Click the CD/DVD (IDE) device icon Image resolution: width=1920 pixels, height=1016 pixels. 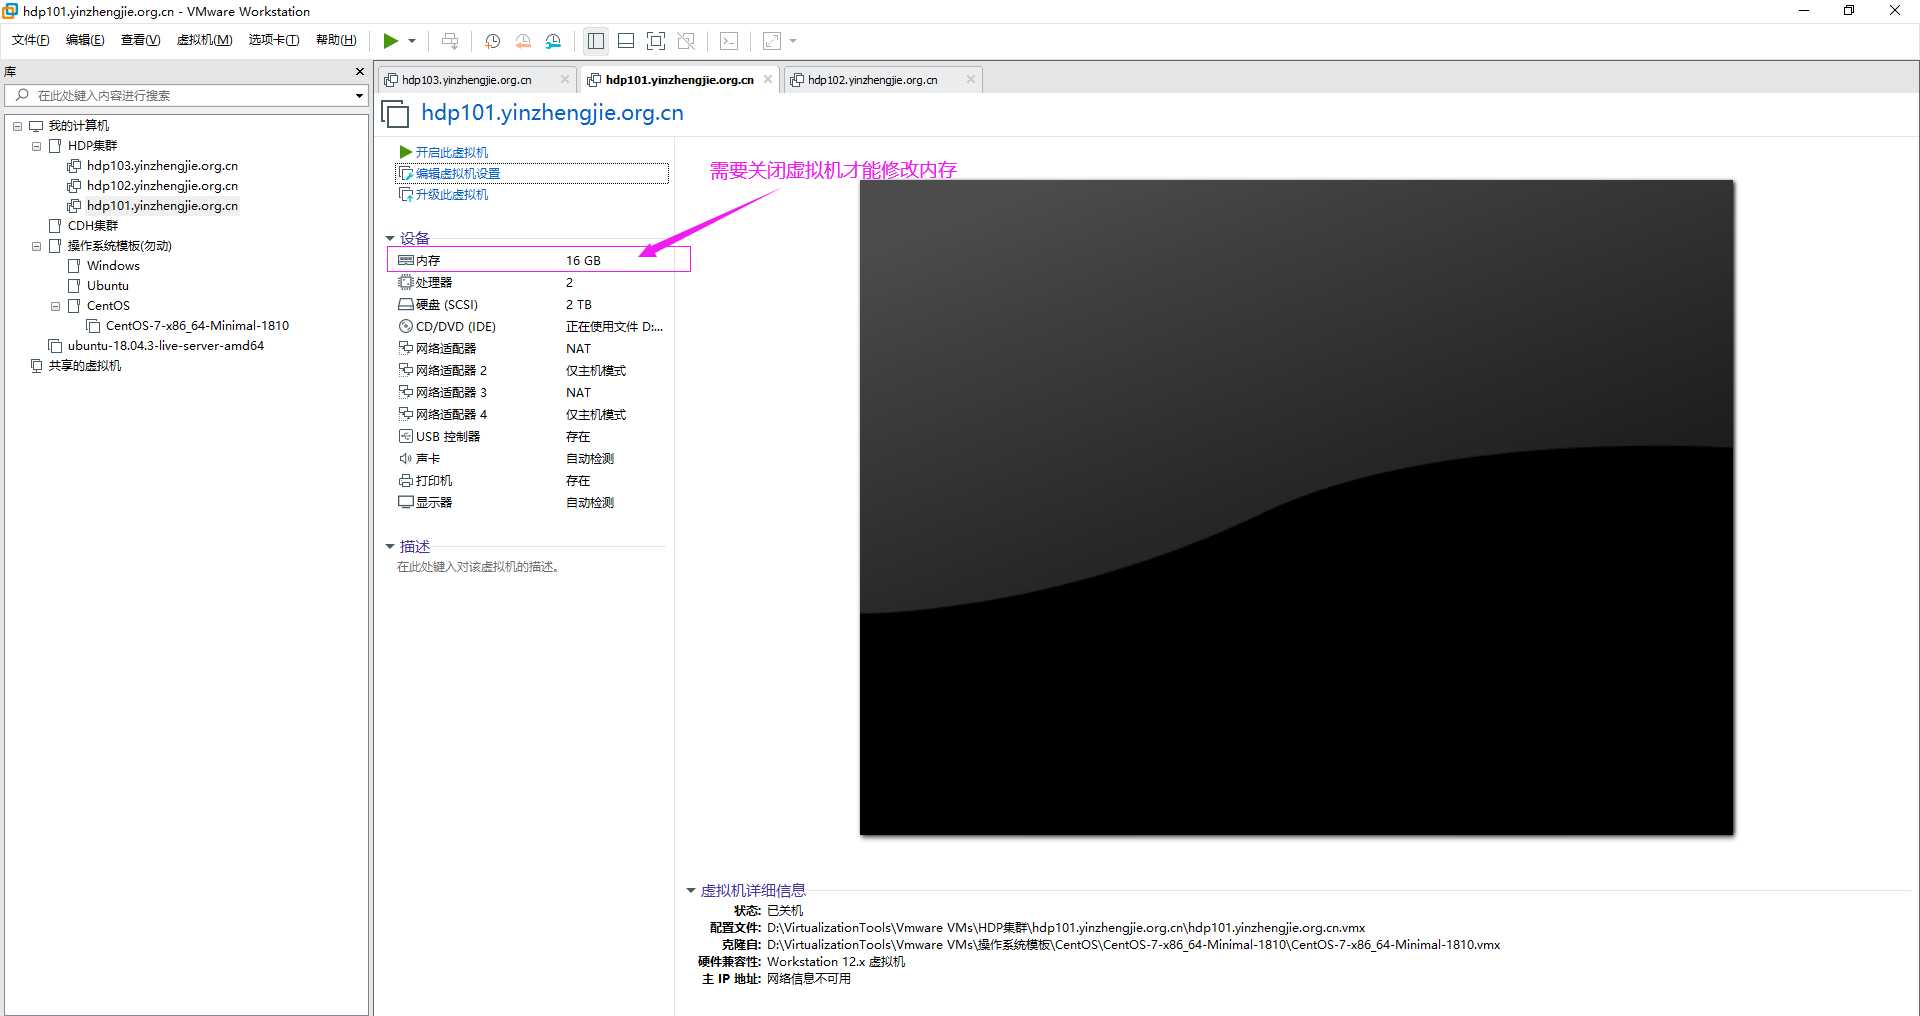pyautogui.click(x=406, y=326)
